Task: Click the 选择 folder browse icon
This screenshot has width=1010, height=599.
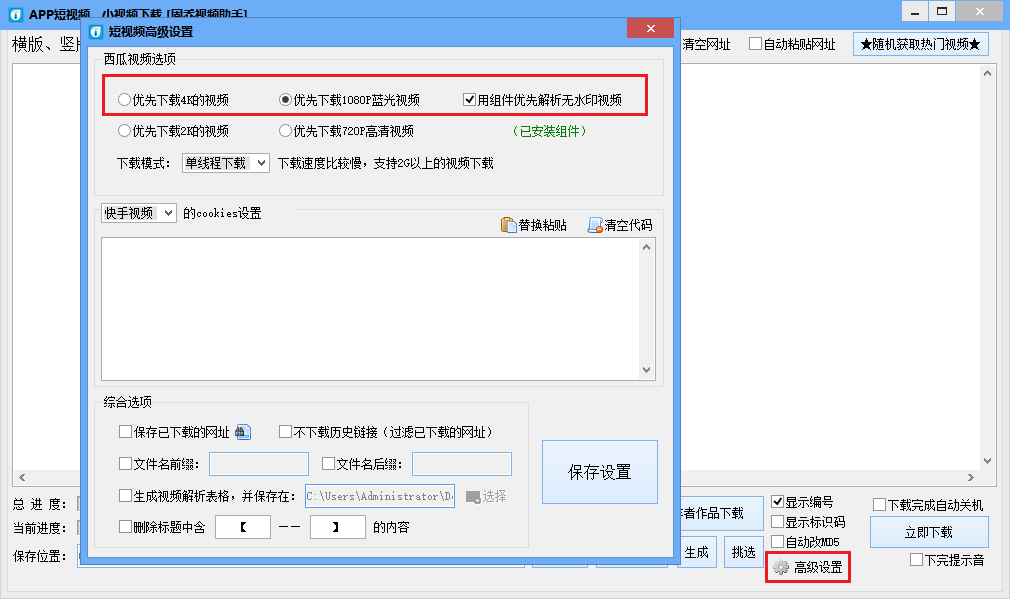Action: (x=473, y=497)
